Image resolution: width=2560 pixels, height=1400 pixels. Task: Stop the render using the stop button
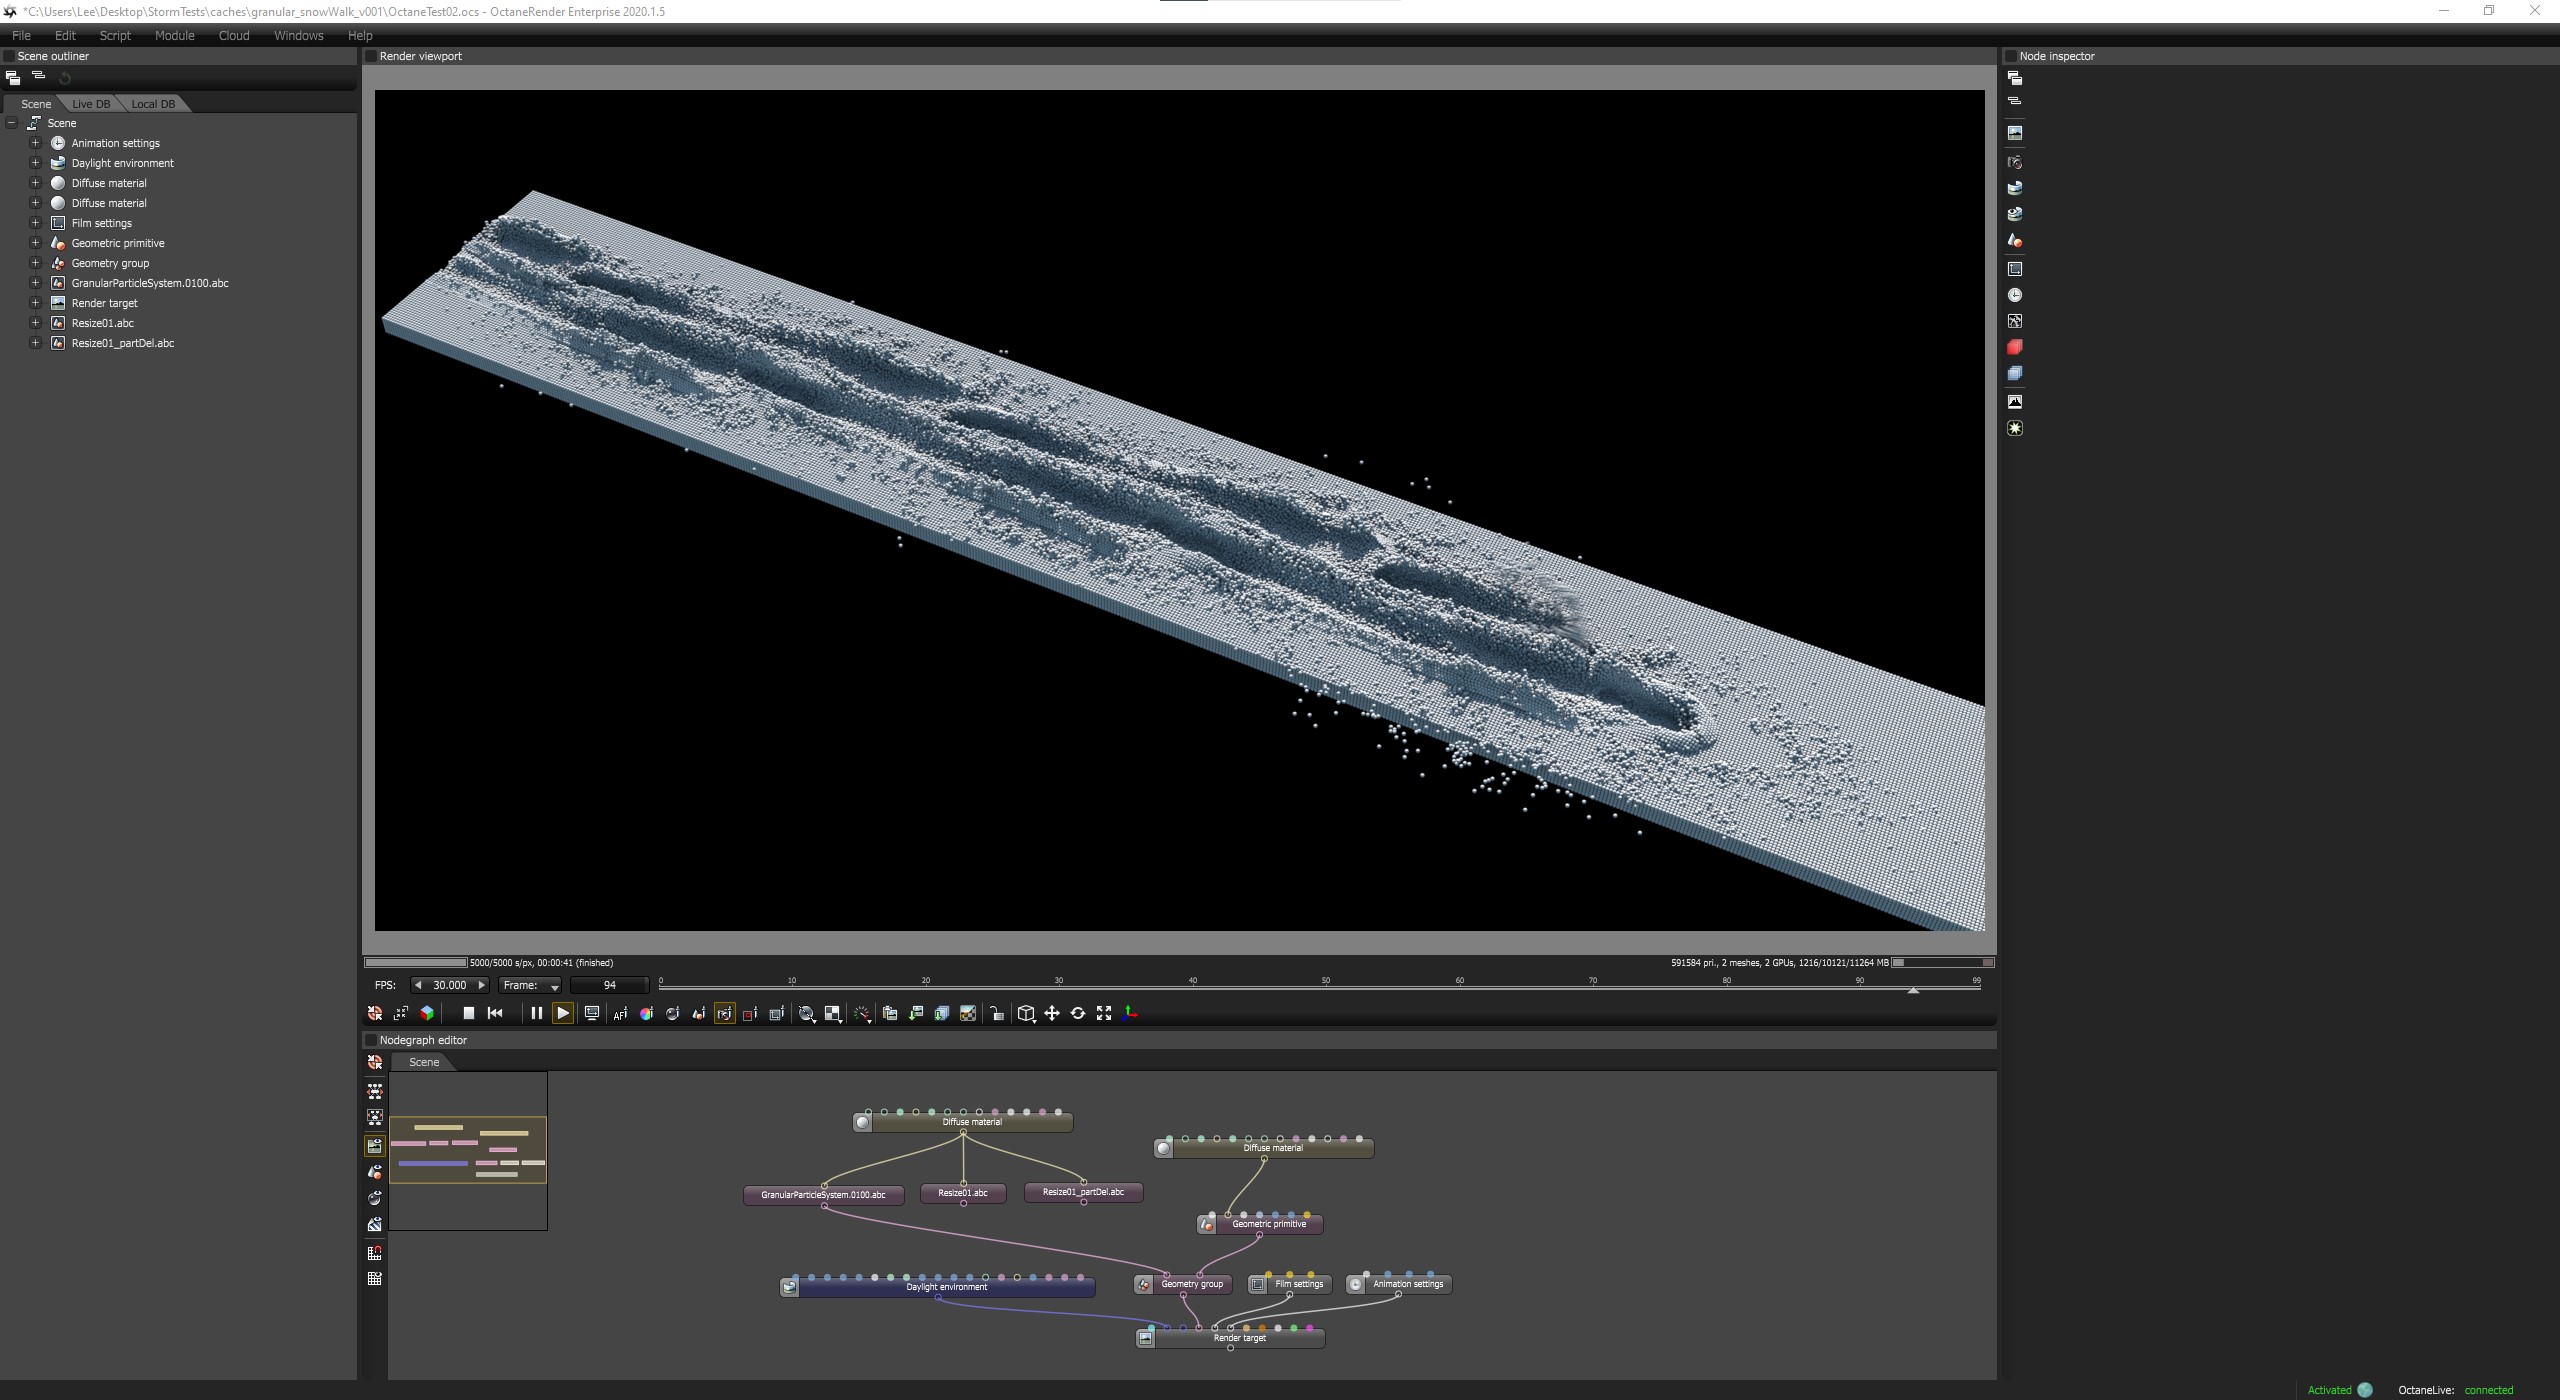point(468,1013)
